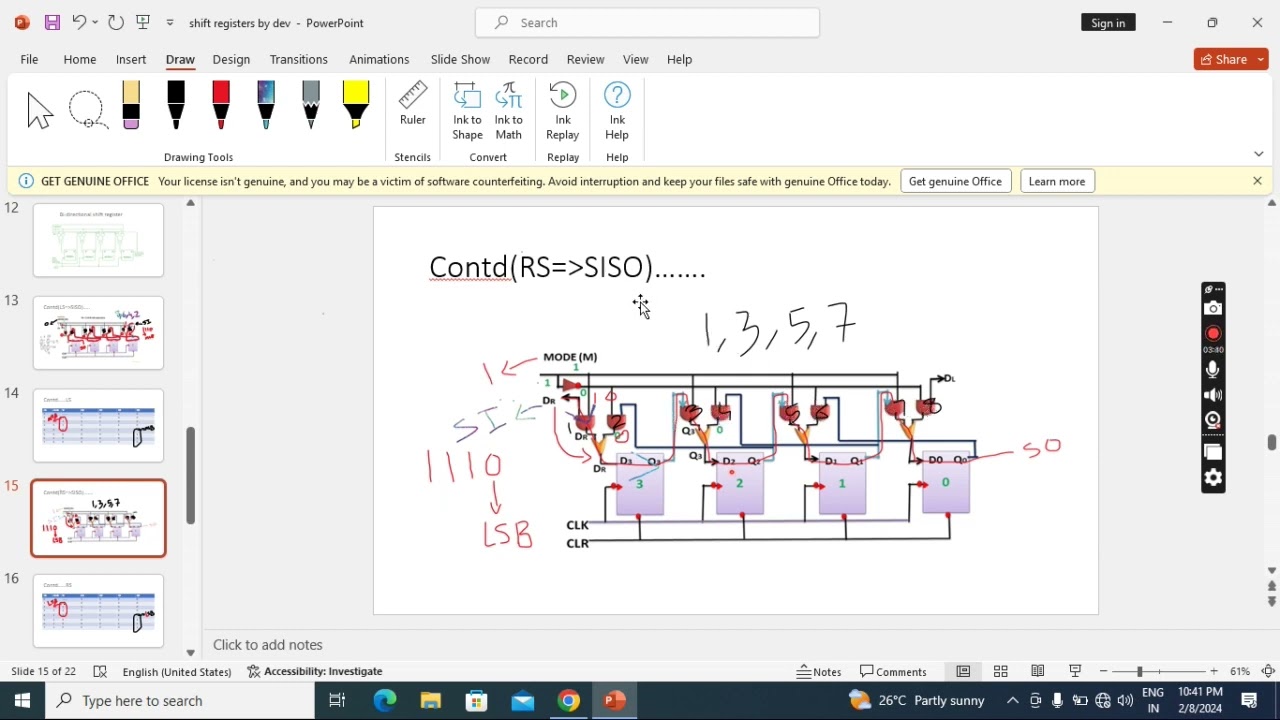Toggle the Ruler stencil
The image size is (1280, 720).
click(413, 104)
